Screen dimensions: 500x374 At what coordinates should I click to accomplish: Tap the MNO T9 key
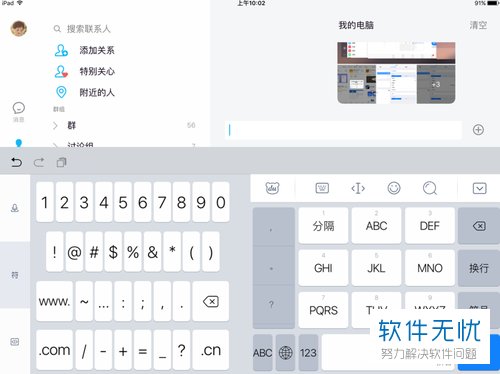tap(430, 268)
